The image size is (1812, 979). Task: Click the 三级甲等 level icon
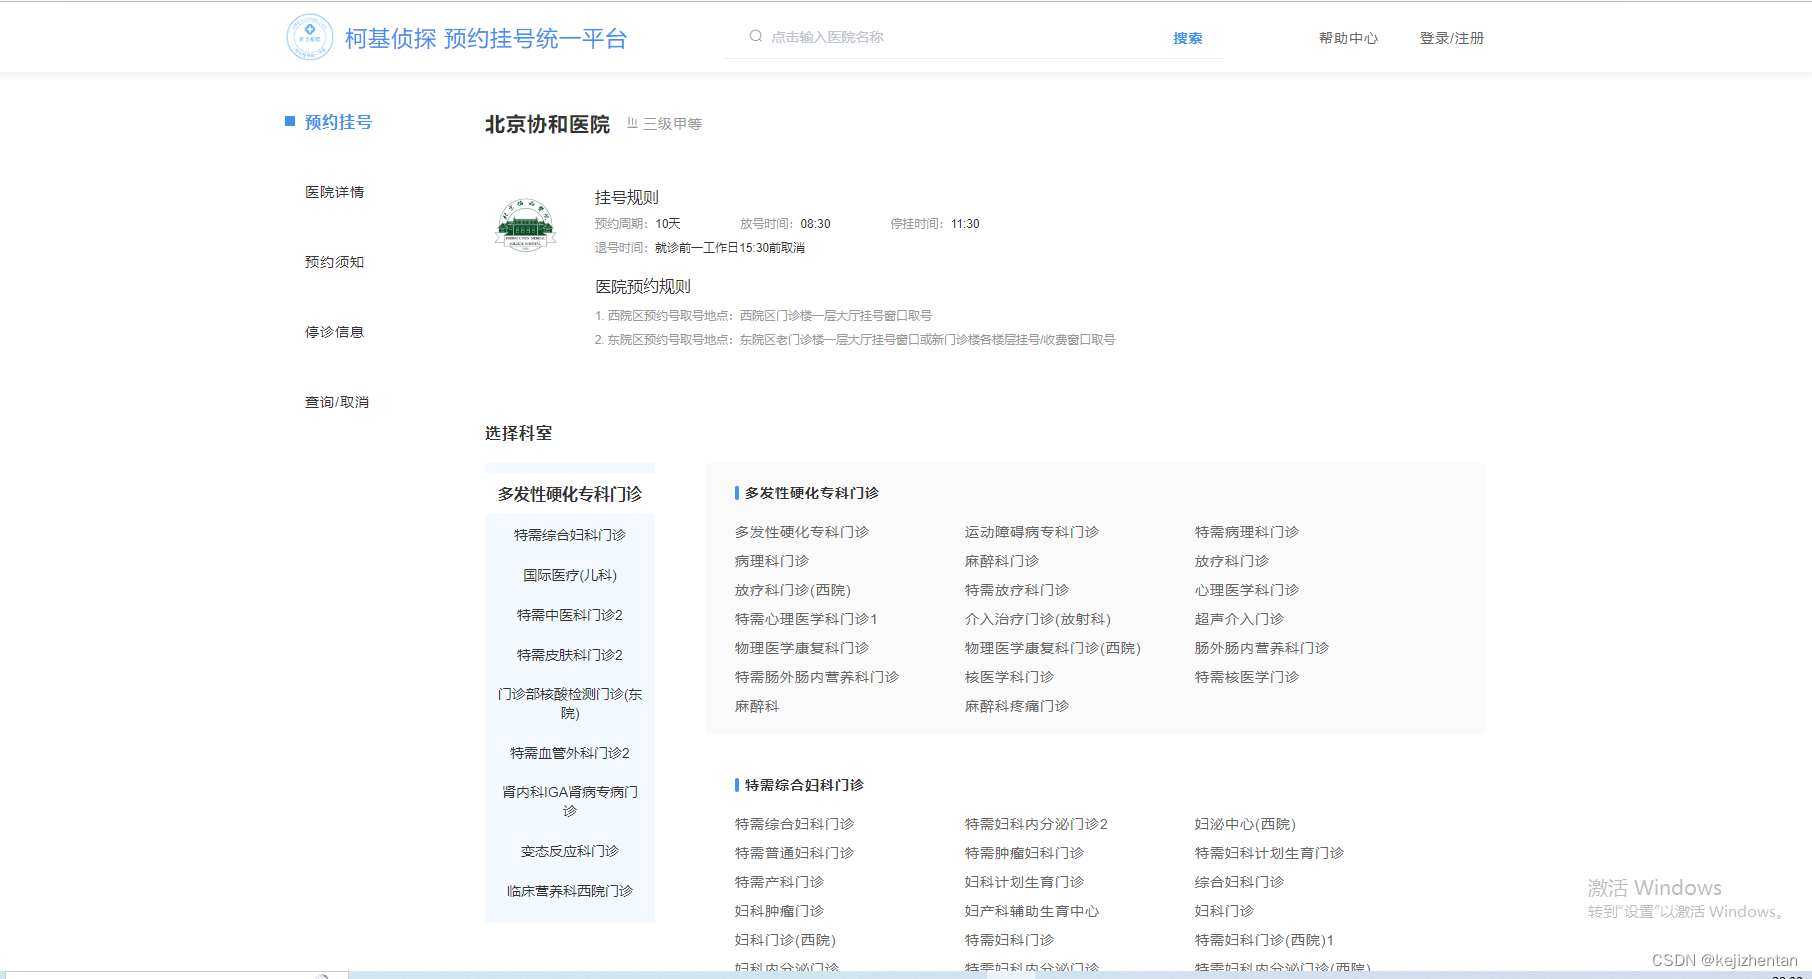632,123
